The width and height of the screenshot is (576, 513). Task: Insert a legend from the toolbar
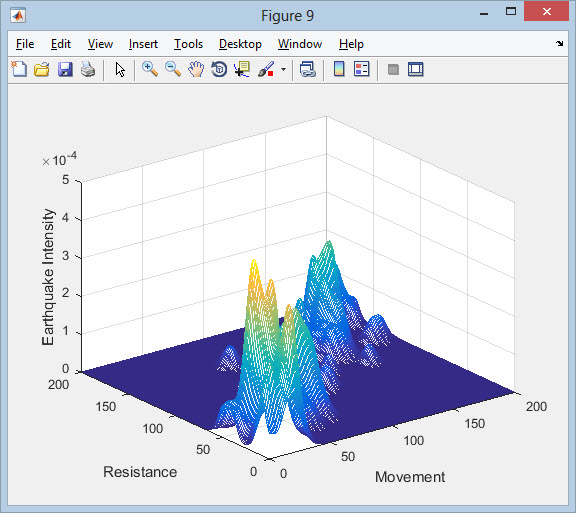click(x=361, y=69)
